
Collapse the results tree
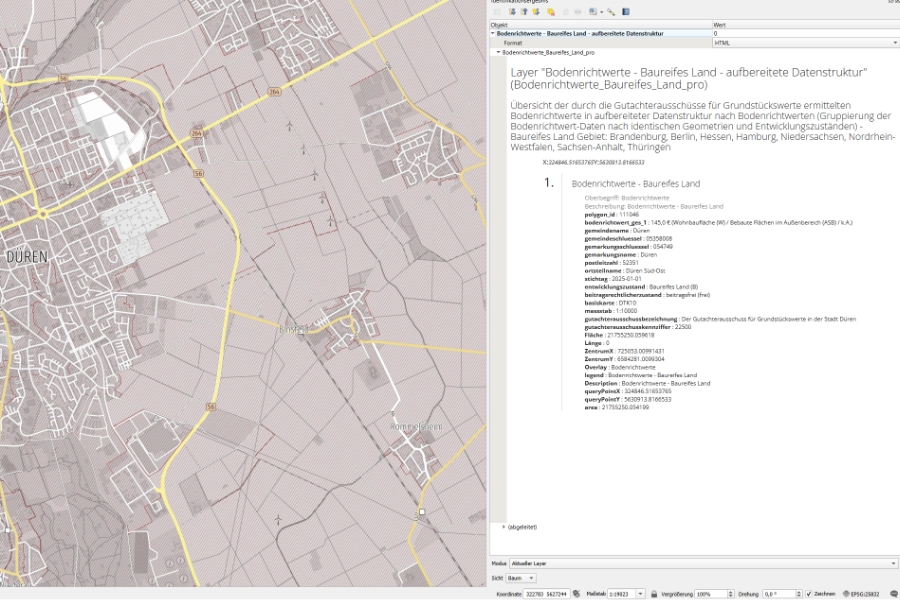(x=525, y=13)
